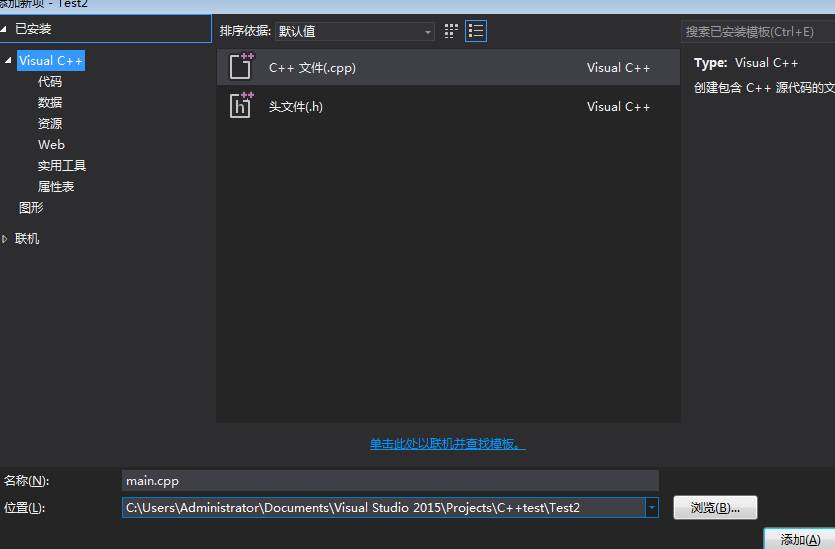Screen dimensions: 835x549
Task: Select the 联机 tree item
Action: [x=27, y=239]
